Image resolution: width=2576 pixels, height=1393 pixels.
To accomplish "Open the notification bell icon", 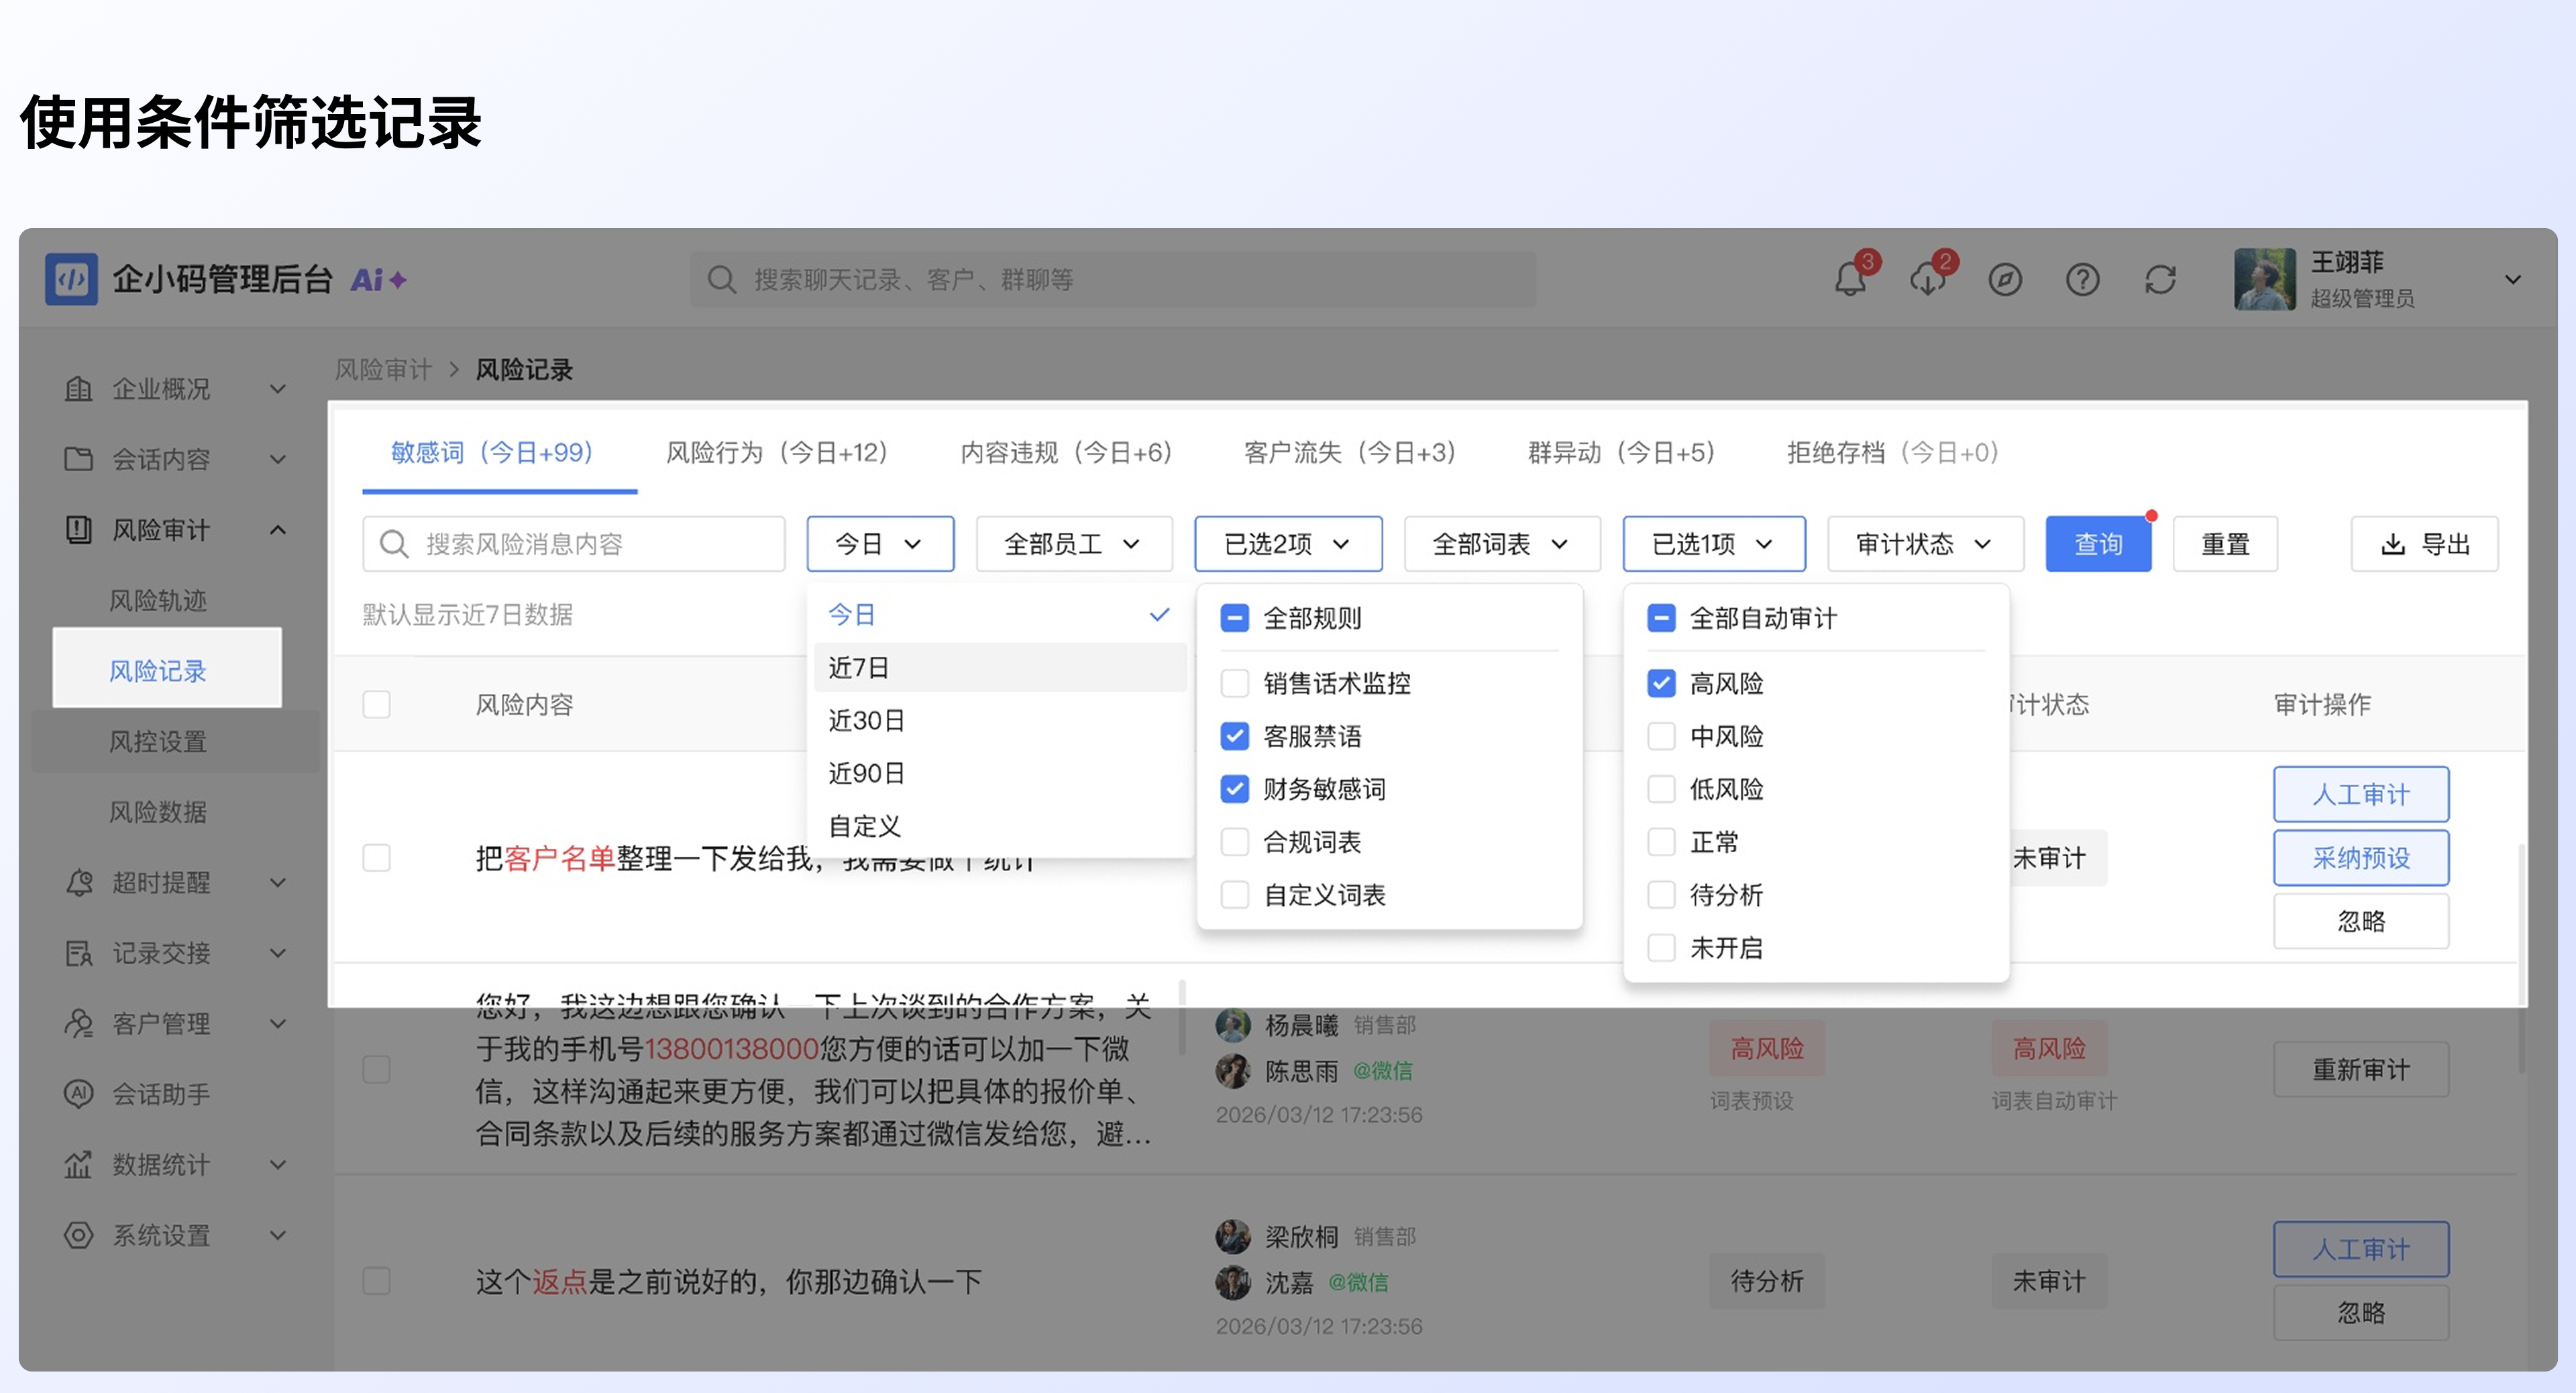I will 1850,279.
